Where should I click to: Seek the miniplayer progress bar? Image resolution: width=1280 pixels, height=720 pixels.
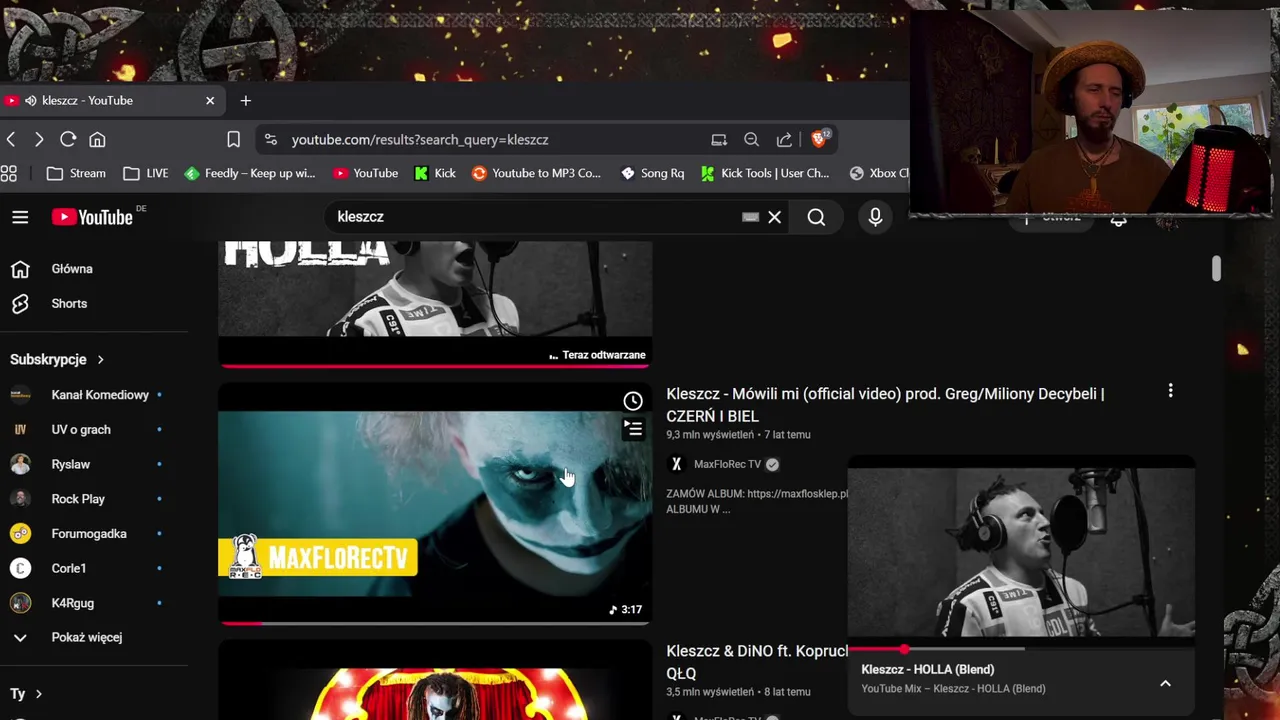tap(1021, 649)
